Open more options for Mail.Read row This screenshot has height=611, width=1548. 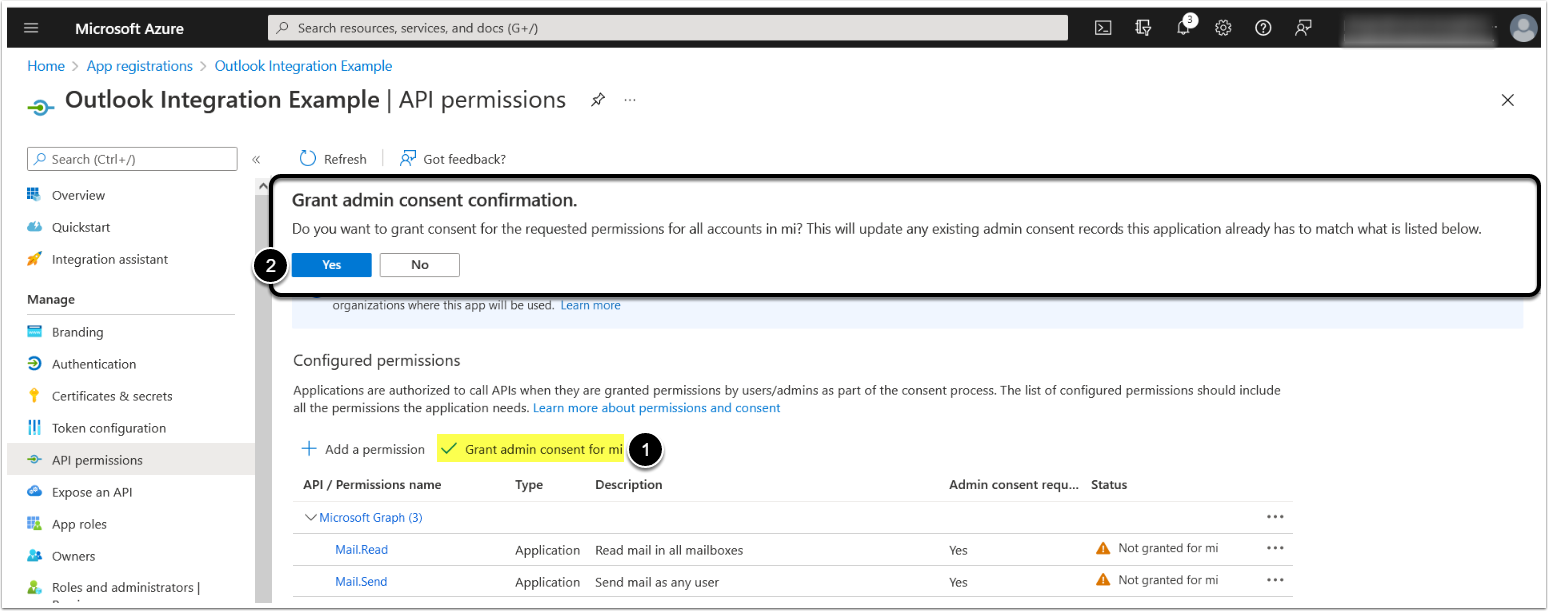[x=1274, y=548]
